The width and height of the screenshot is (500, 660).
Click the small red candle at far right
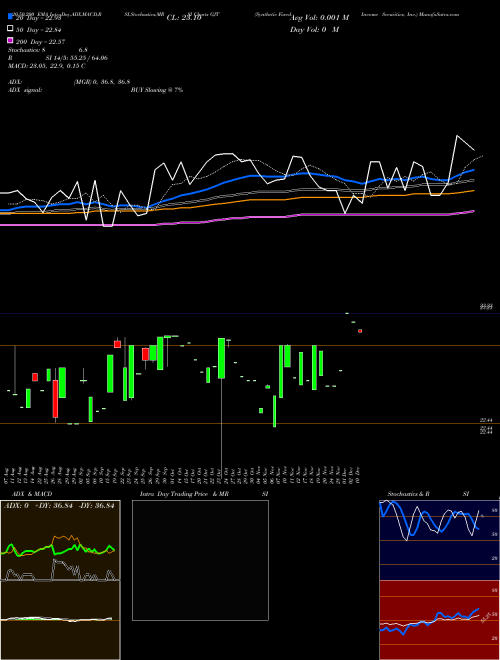[360, 331]
